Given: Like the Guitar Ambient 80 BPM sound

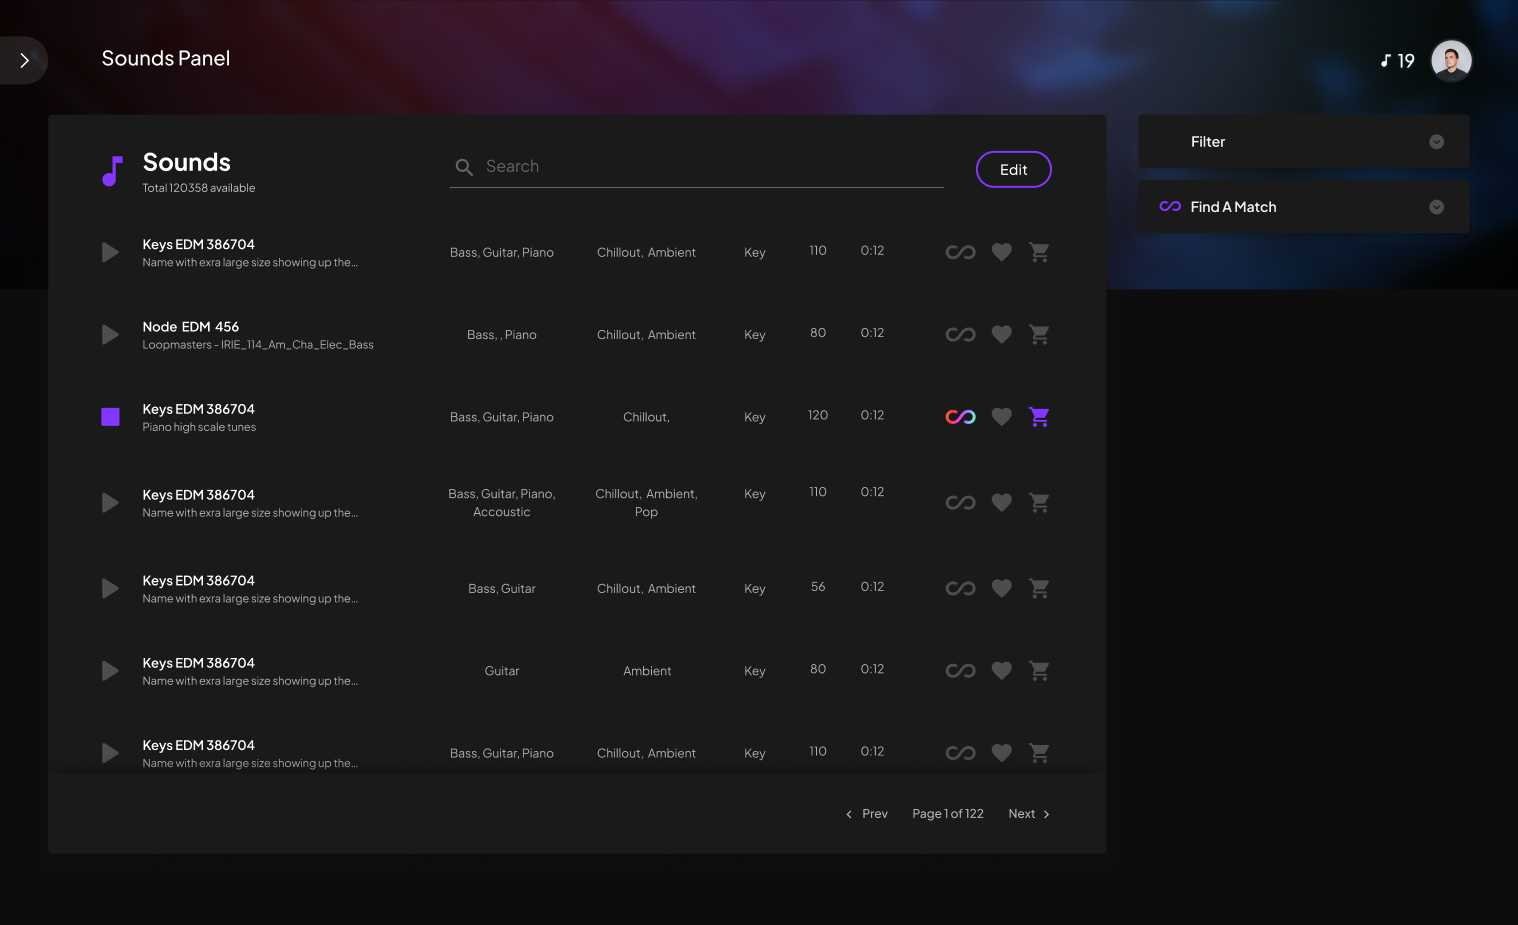Looking at the screenshot, I should 1001,670.
